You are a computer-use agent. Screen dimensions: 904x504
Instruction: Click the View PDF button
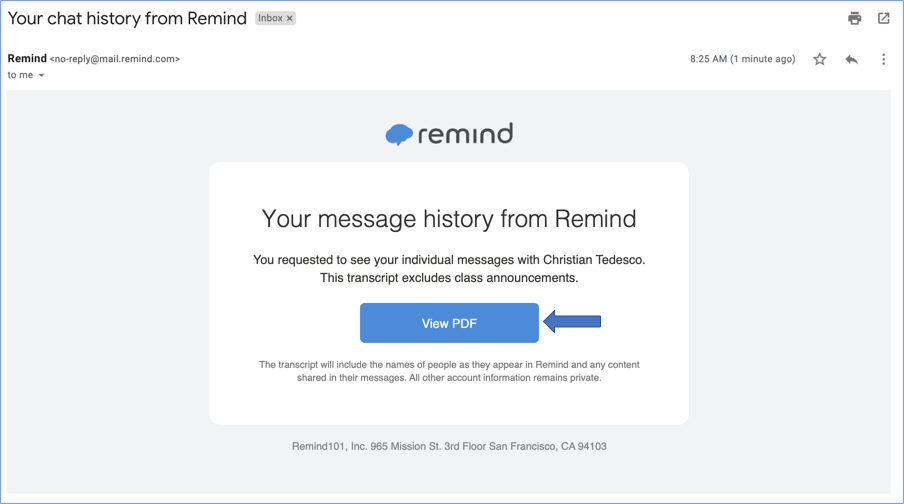(449, 323)
